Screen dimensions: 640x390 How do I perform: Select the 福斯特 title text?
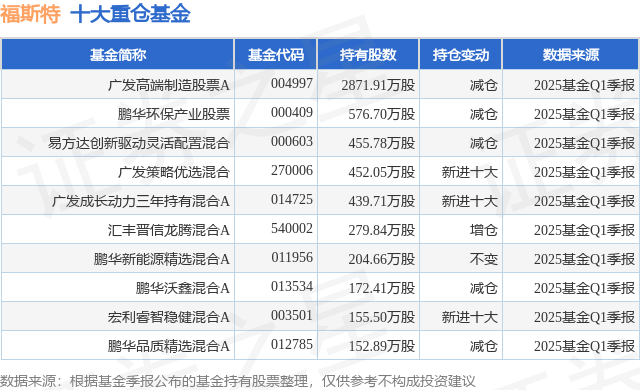(30, 14)
